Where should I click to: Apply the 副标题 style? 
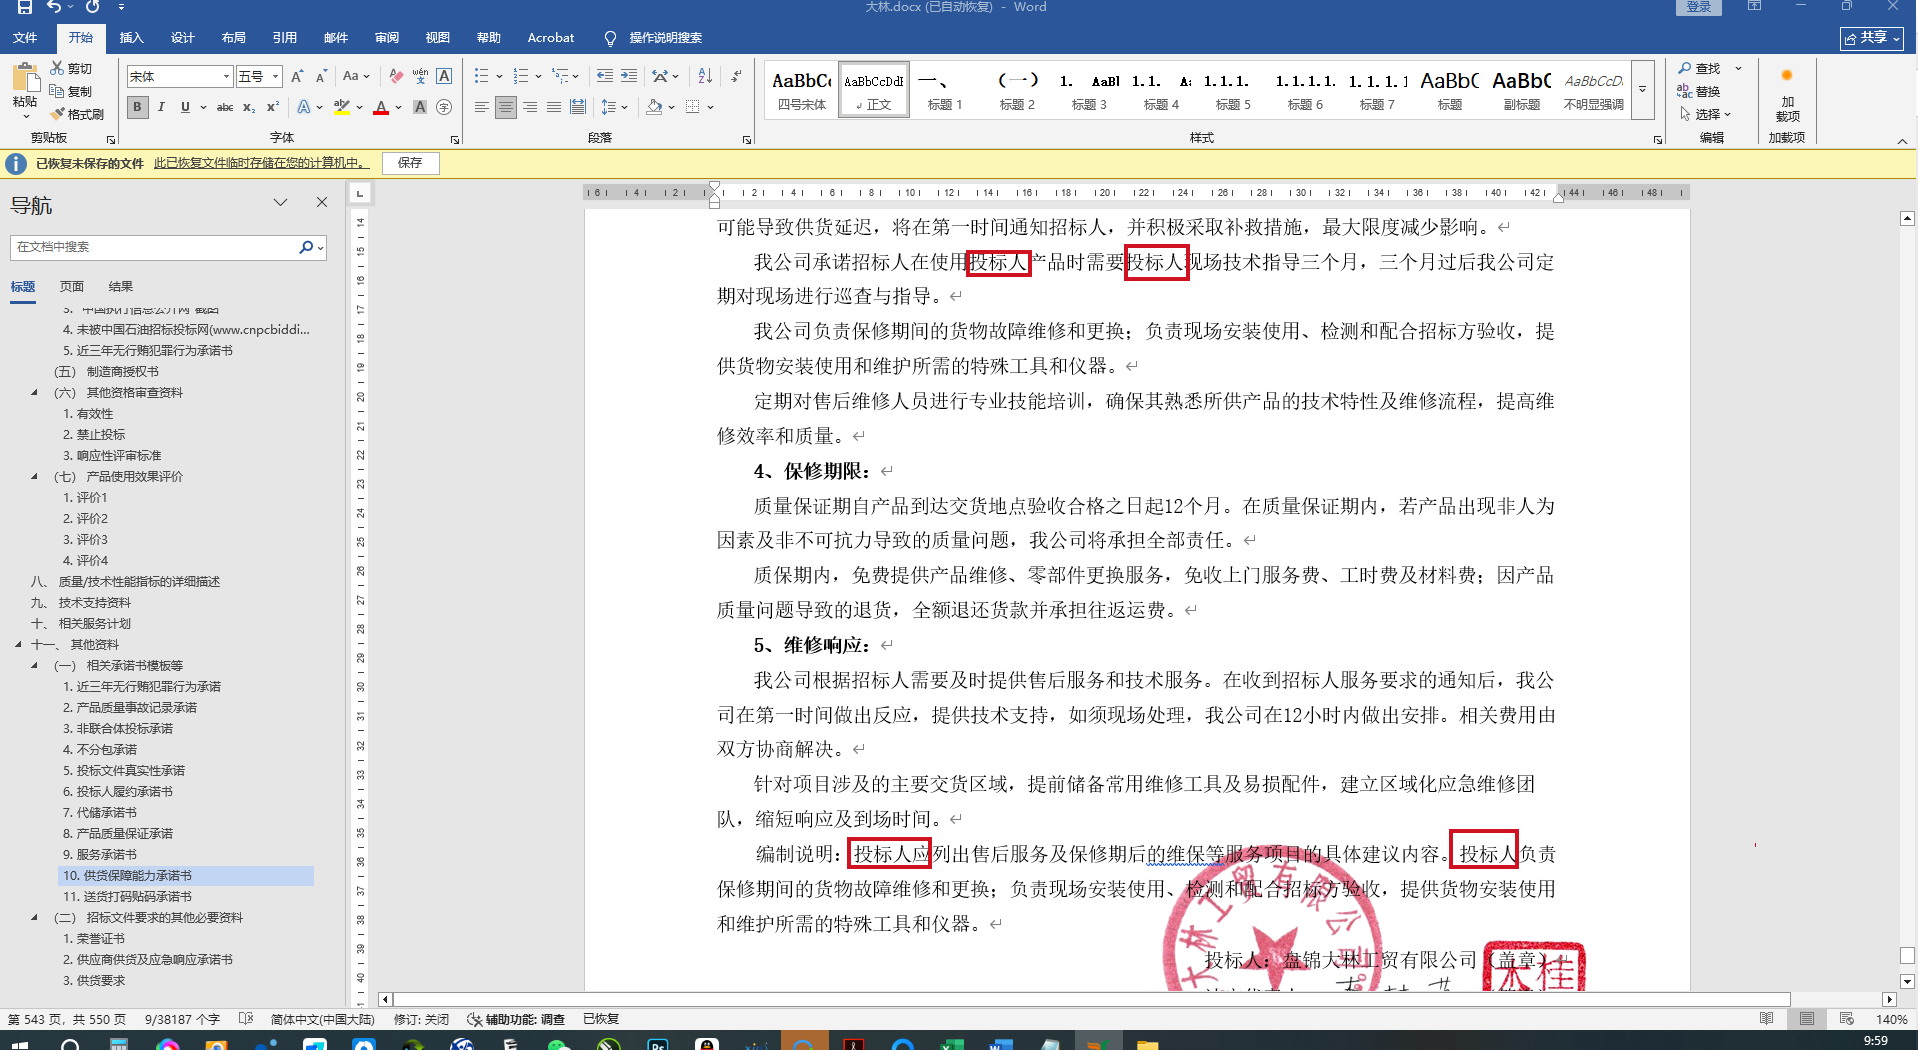coord(1522,90)
